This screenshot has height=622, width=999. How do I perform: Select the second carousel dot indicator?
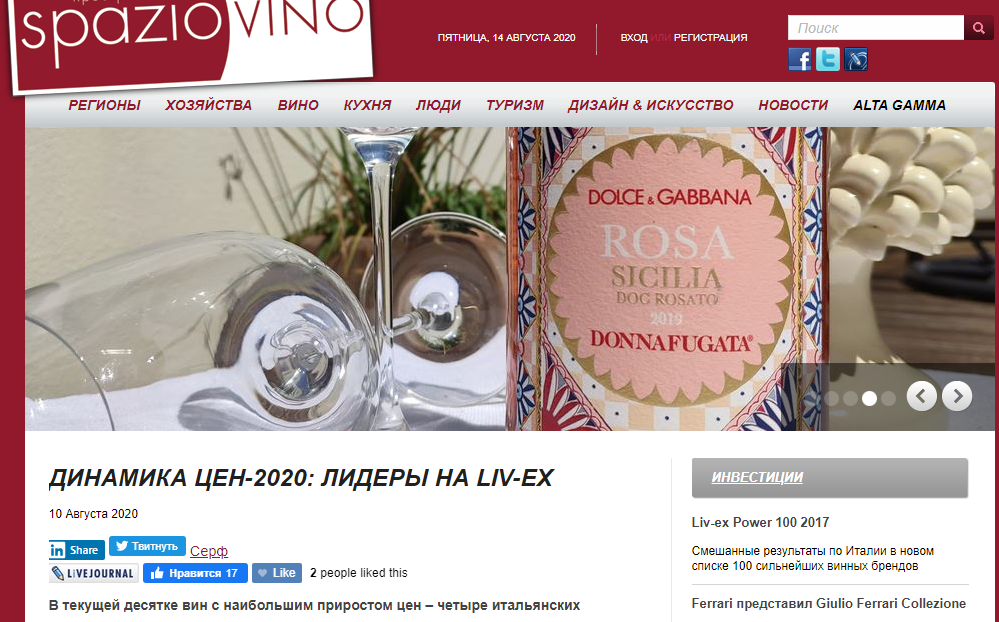(x=850, y=398)
